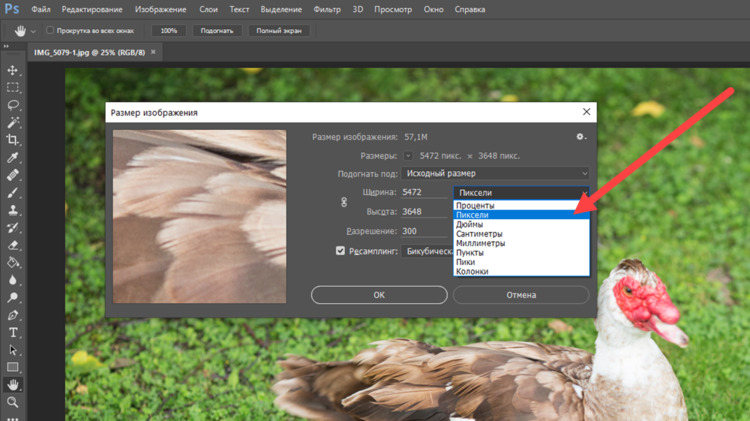Select the Eyedropper tool
The width and height of the screenshot is (750, 421).
(x=13, y=158)
